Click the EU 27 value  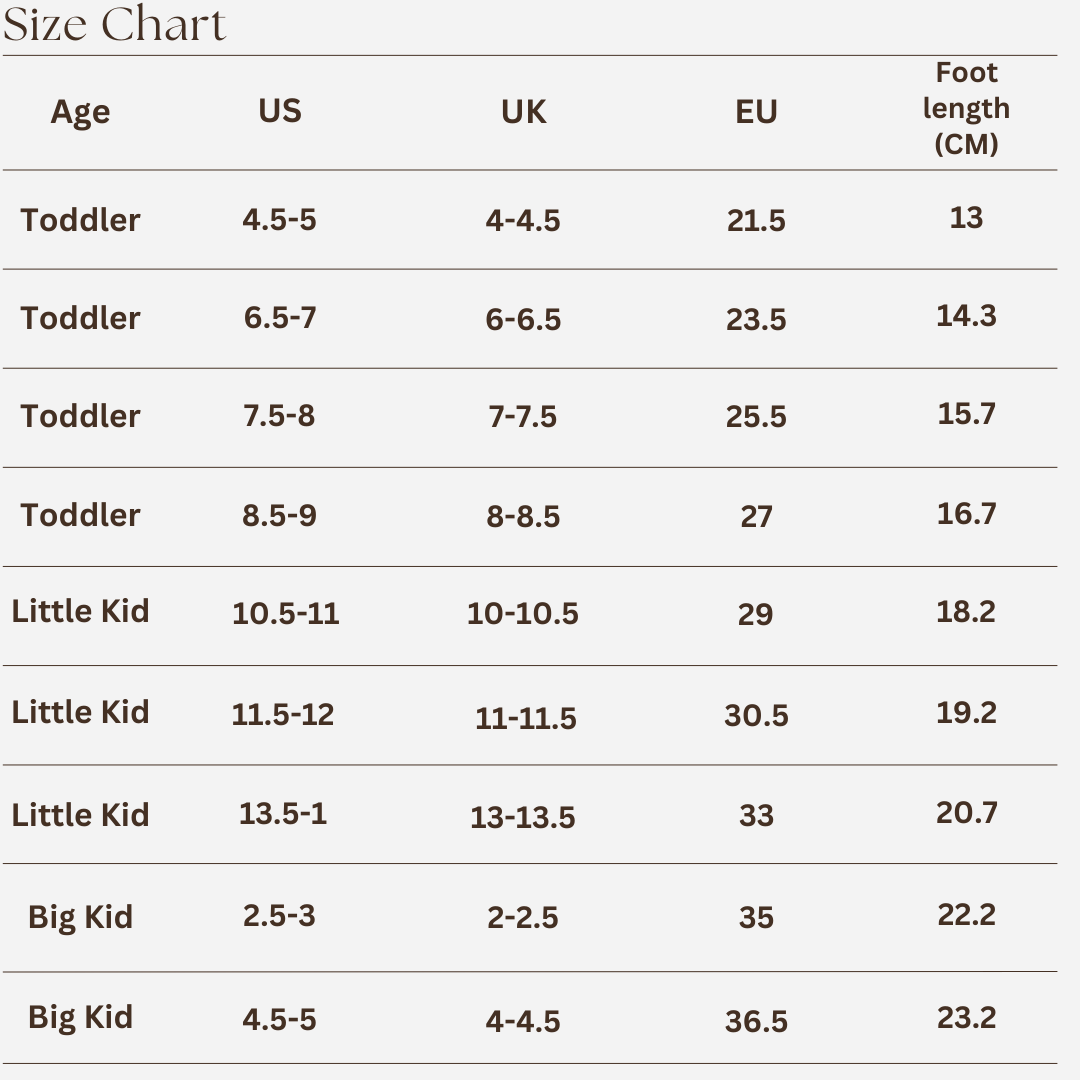(756, 517)
